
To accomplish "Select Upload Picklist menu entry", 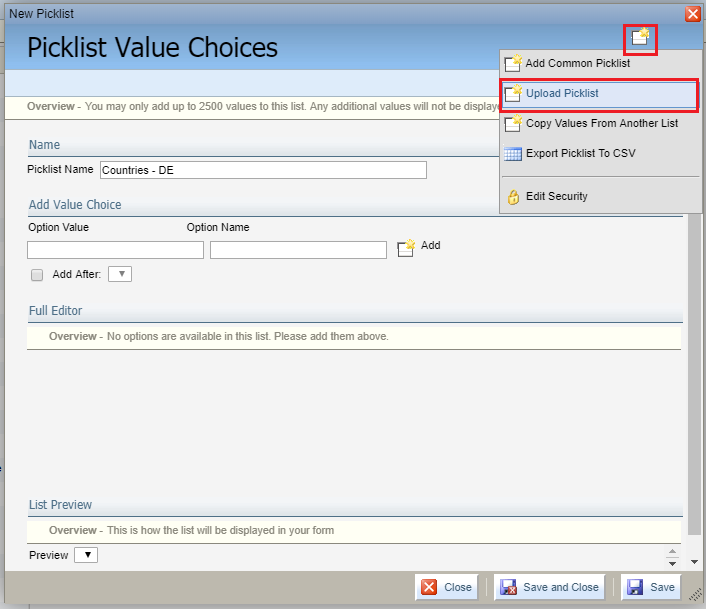I will tap(599, 94).
